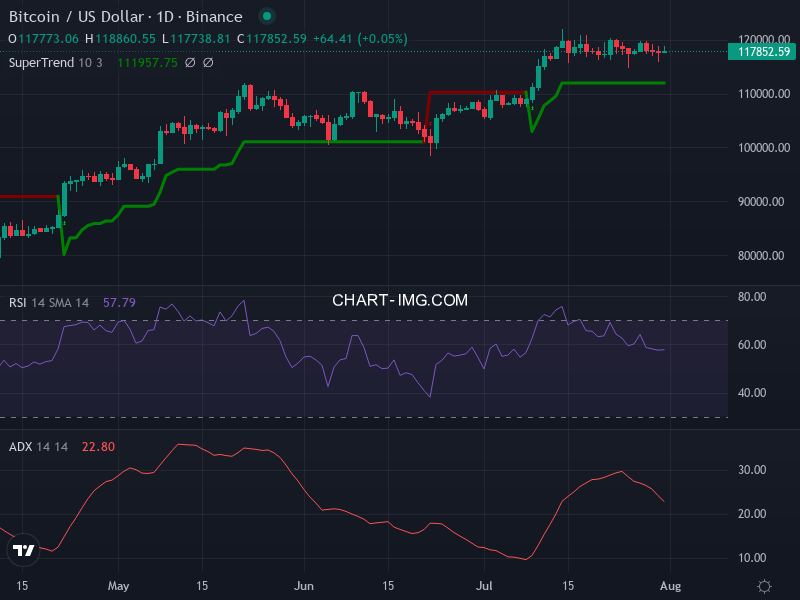This screenshot has width=800, height=600.
Task: Click the Jul date label
Action: tap(484, 586)
